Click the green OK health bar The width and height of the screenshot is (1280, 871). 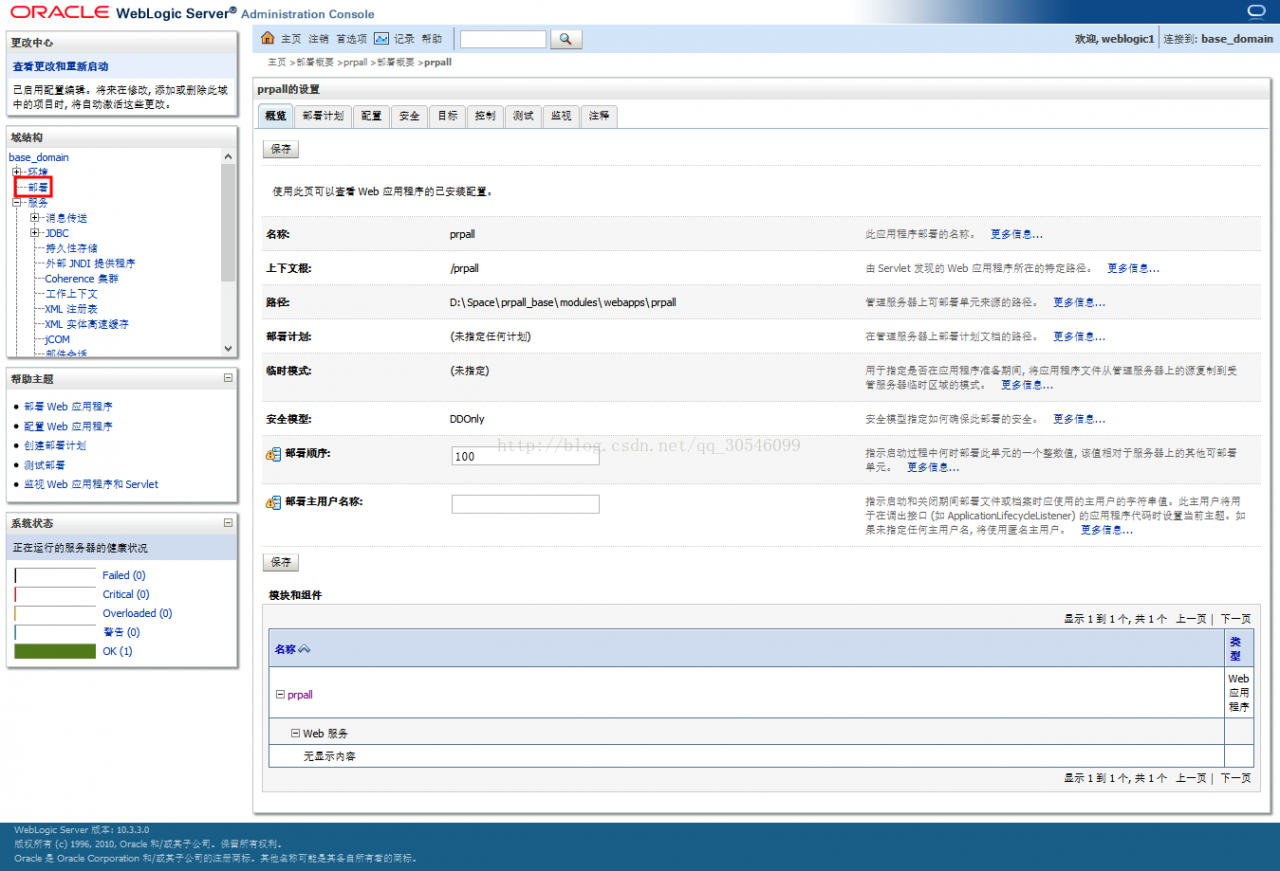(55, 651)
